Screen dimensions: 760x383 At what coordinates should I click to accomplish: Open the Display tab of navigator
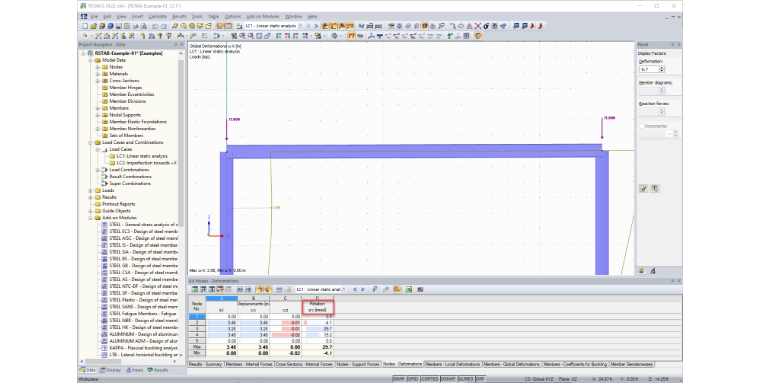point(111,370)
